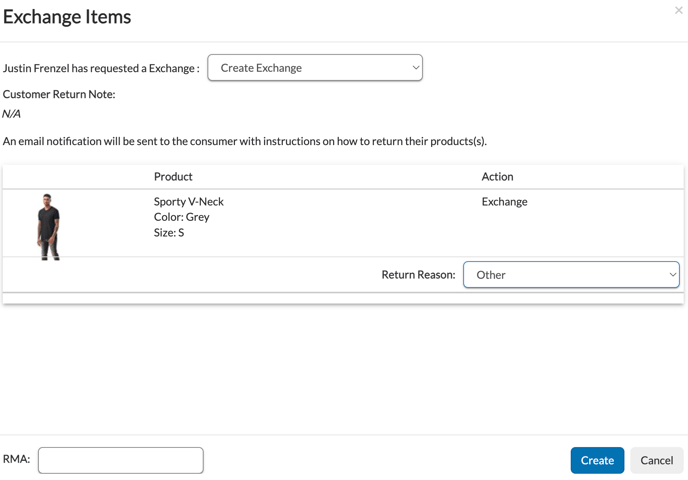Click the Color: Grey product detail
688x480 pixels.
click(182, 217)
